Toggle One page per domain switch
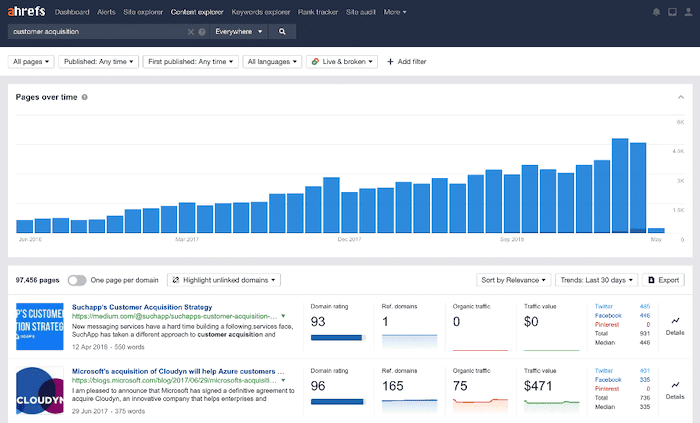This screenshot has height=423, width=700. [77, 280]
